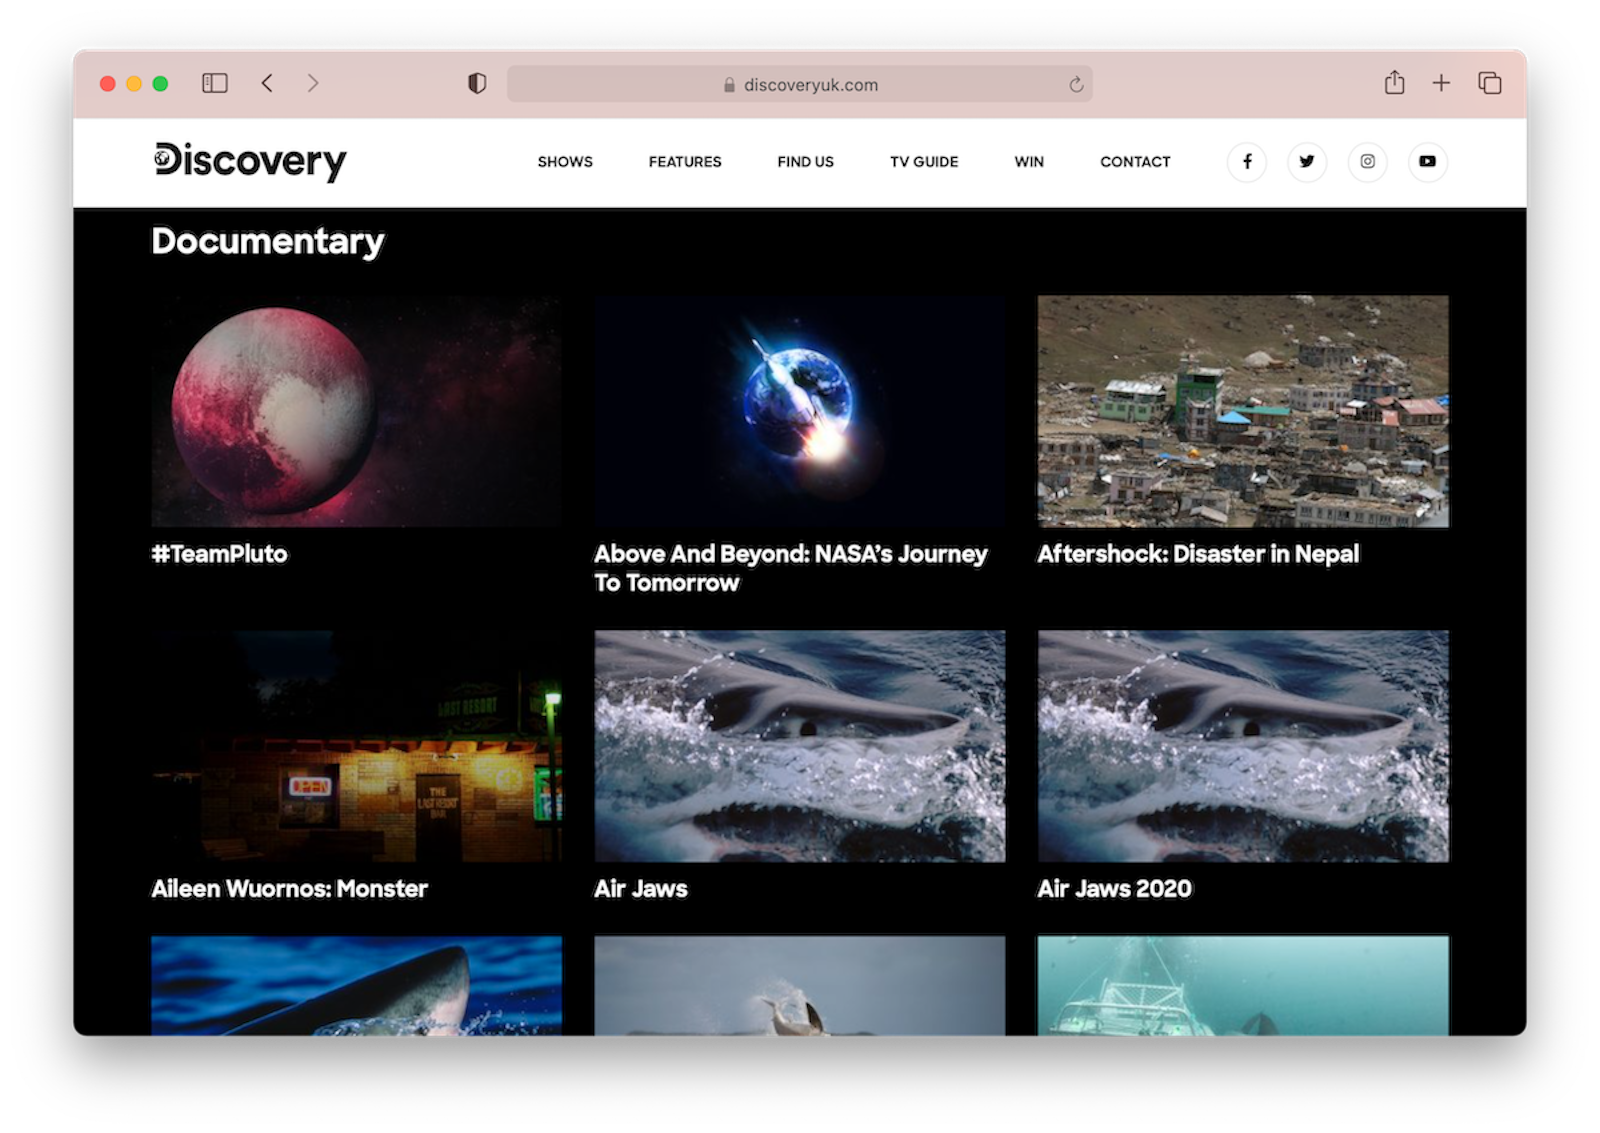The image size is (1600, 1133).
Task: Open the Aftershock: Disaster in Nepal title
Action: click(x=1198, y=554)
